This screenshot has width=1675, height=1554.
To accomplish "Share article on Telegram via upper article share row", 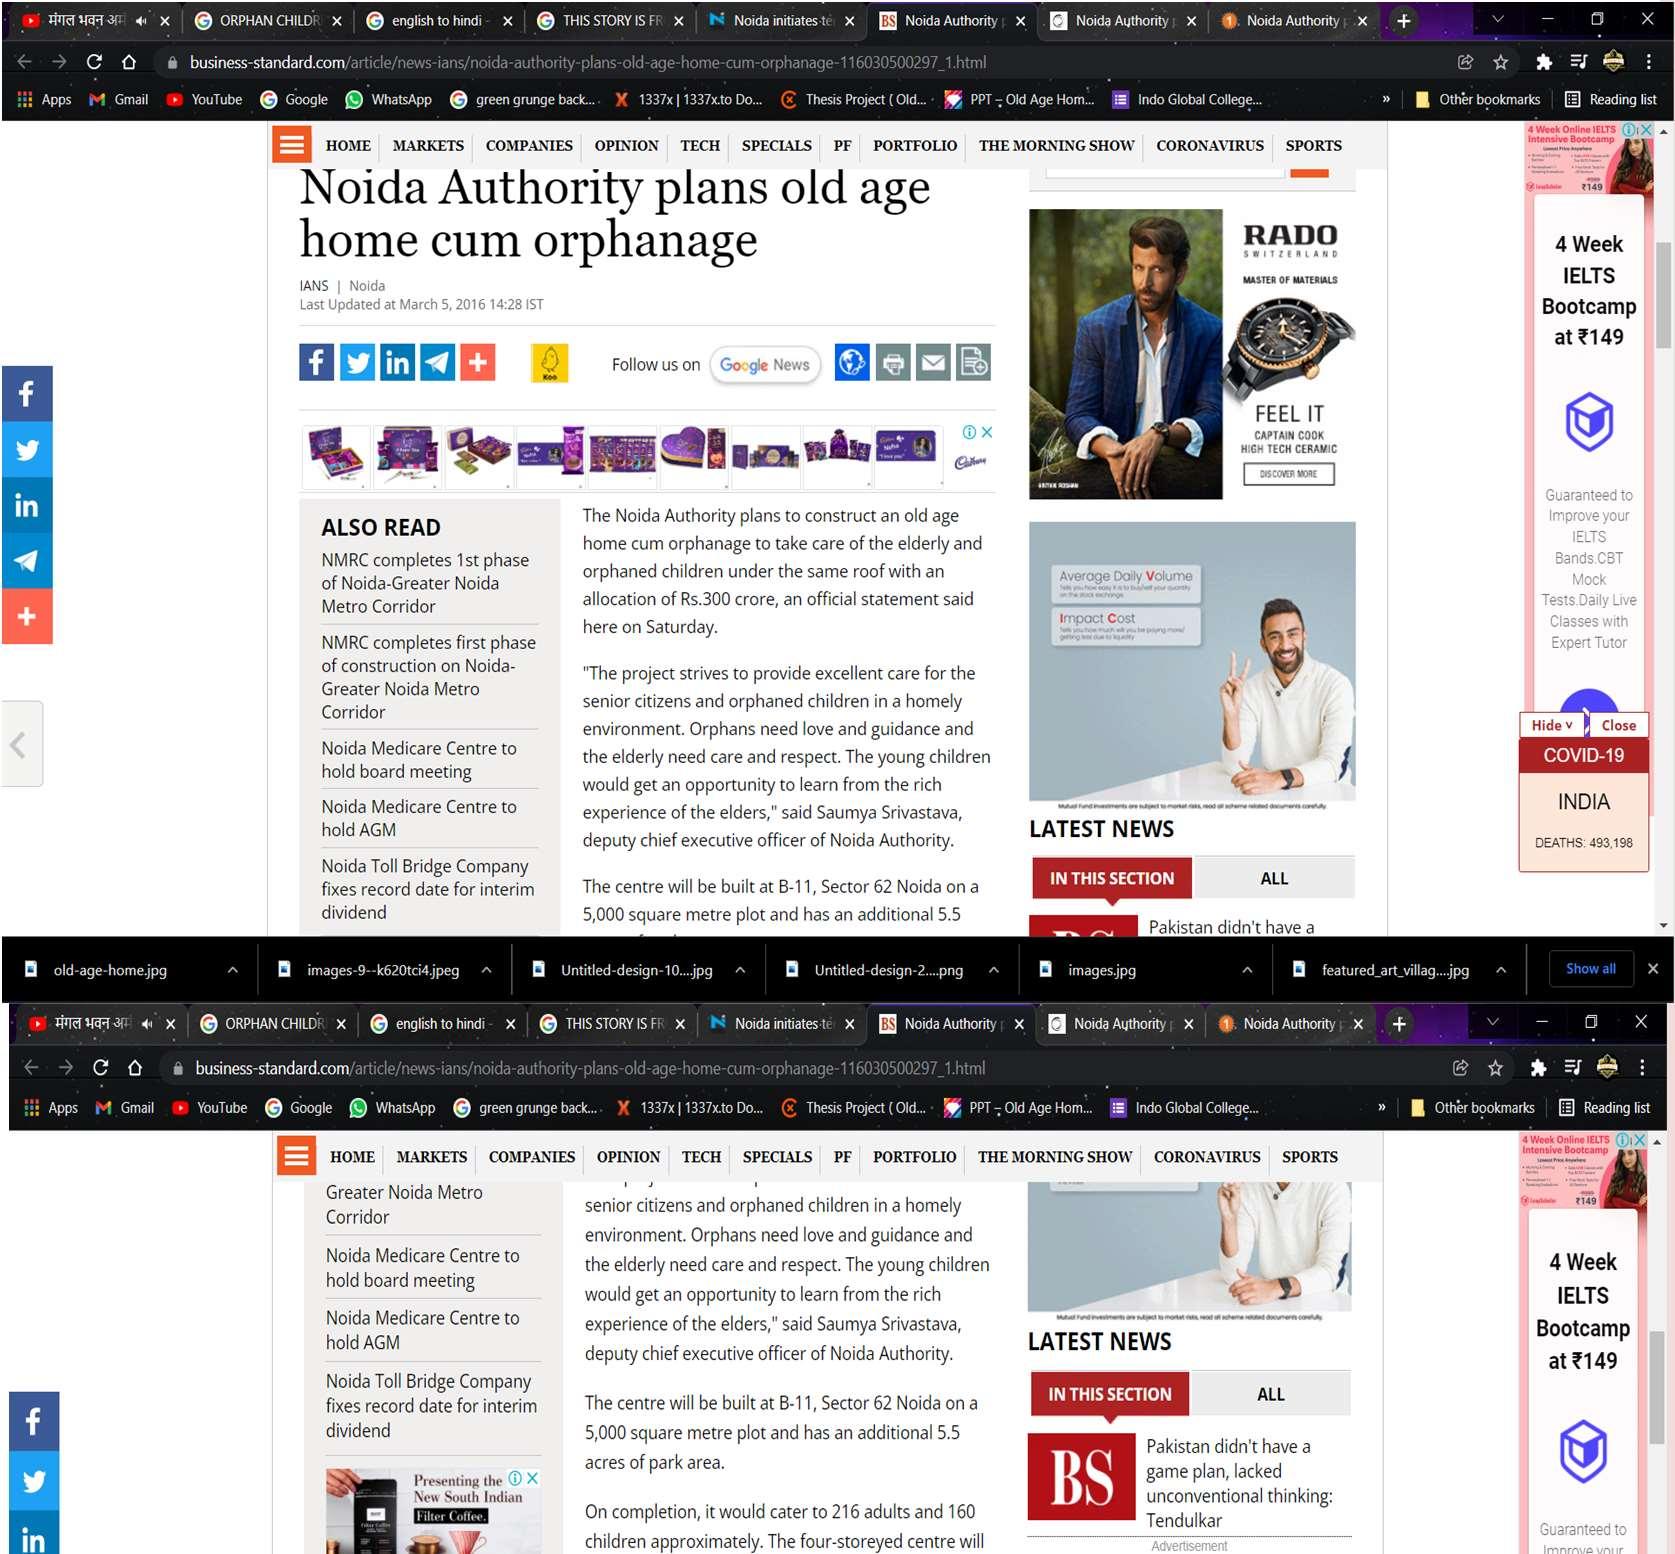I will point(437,362).
